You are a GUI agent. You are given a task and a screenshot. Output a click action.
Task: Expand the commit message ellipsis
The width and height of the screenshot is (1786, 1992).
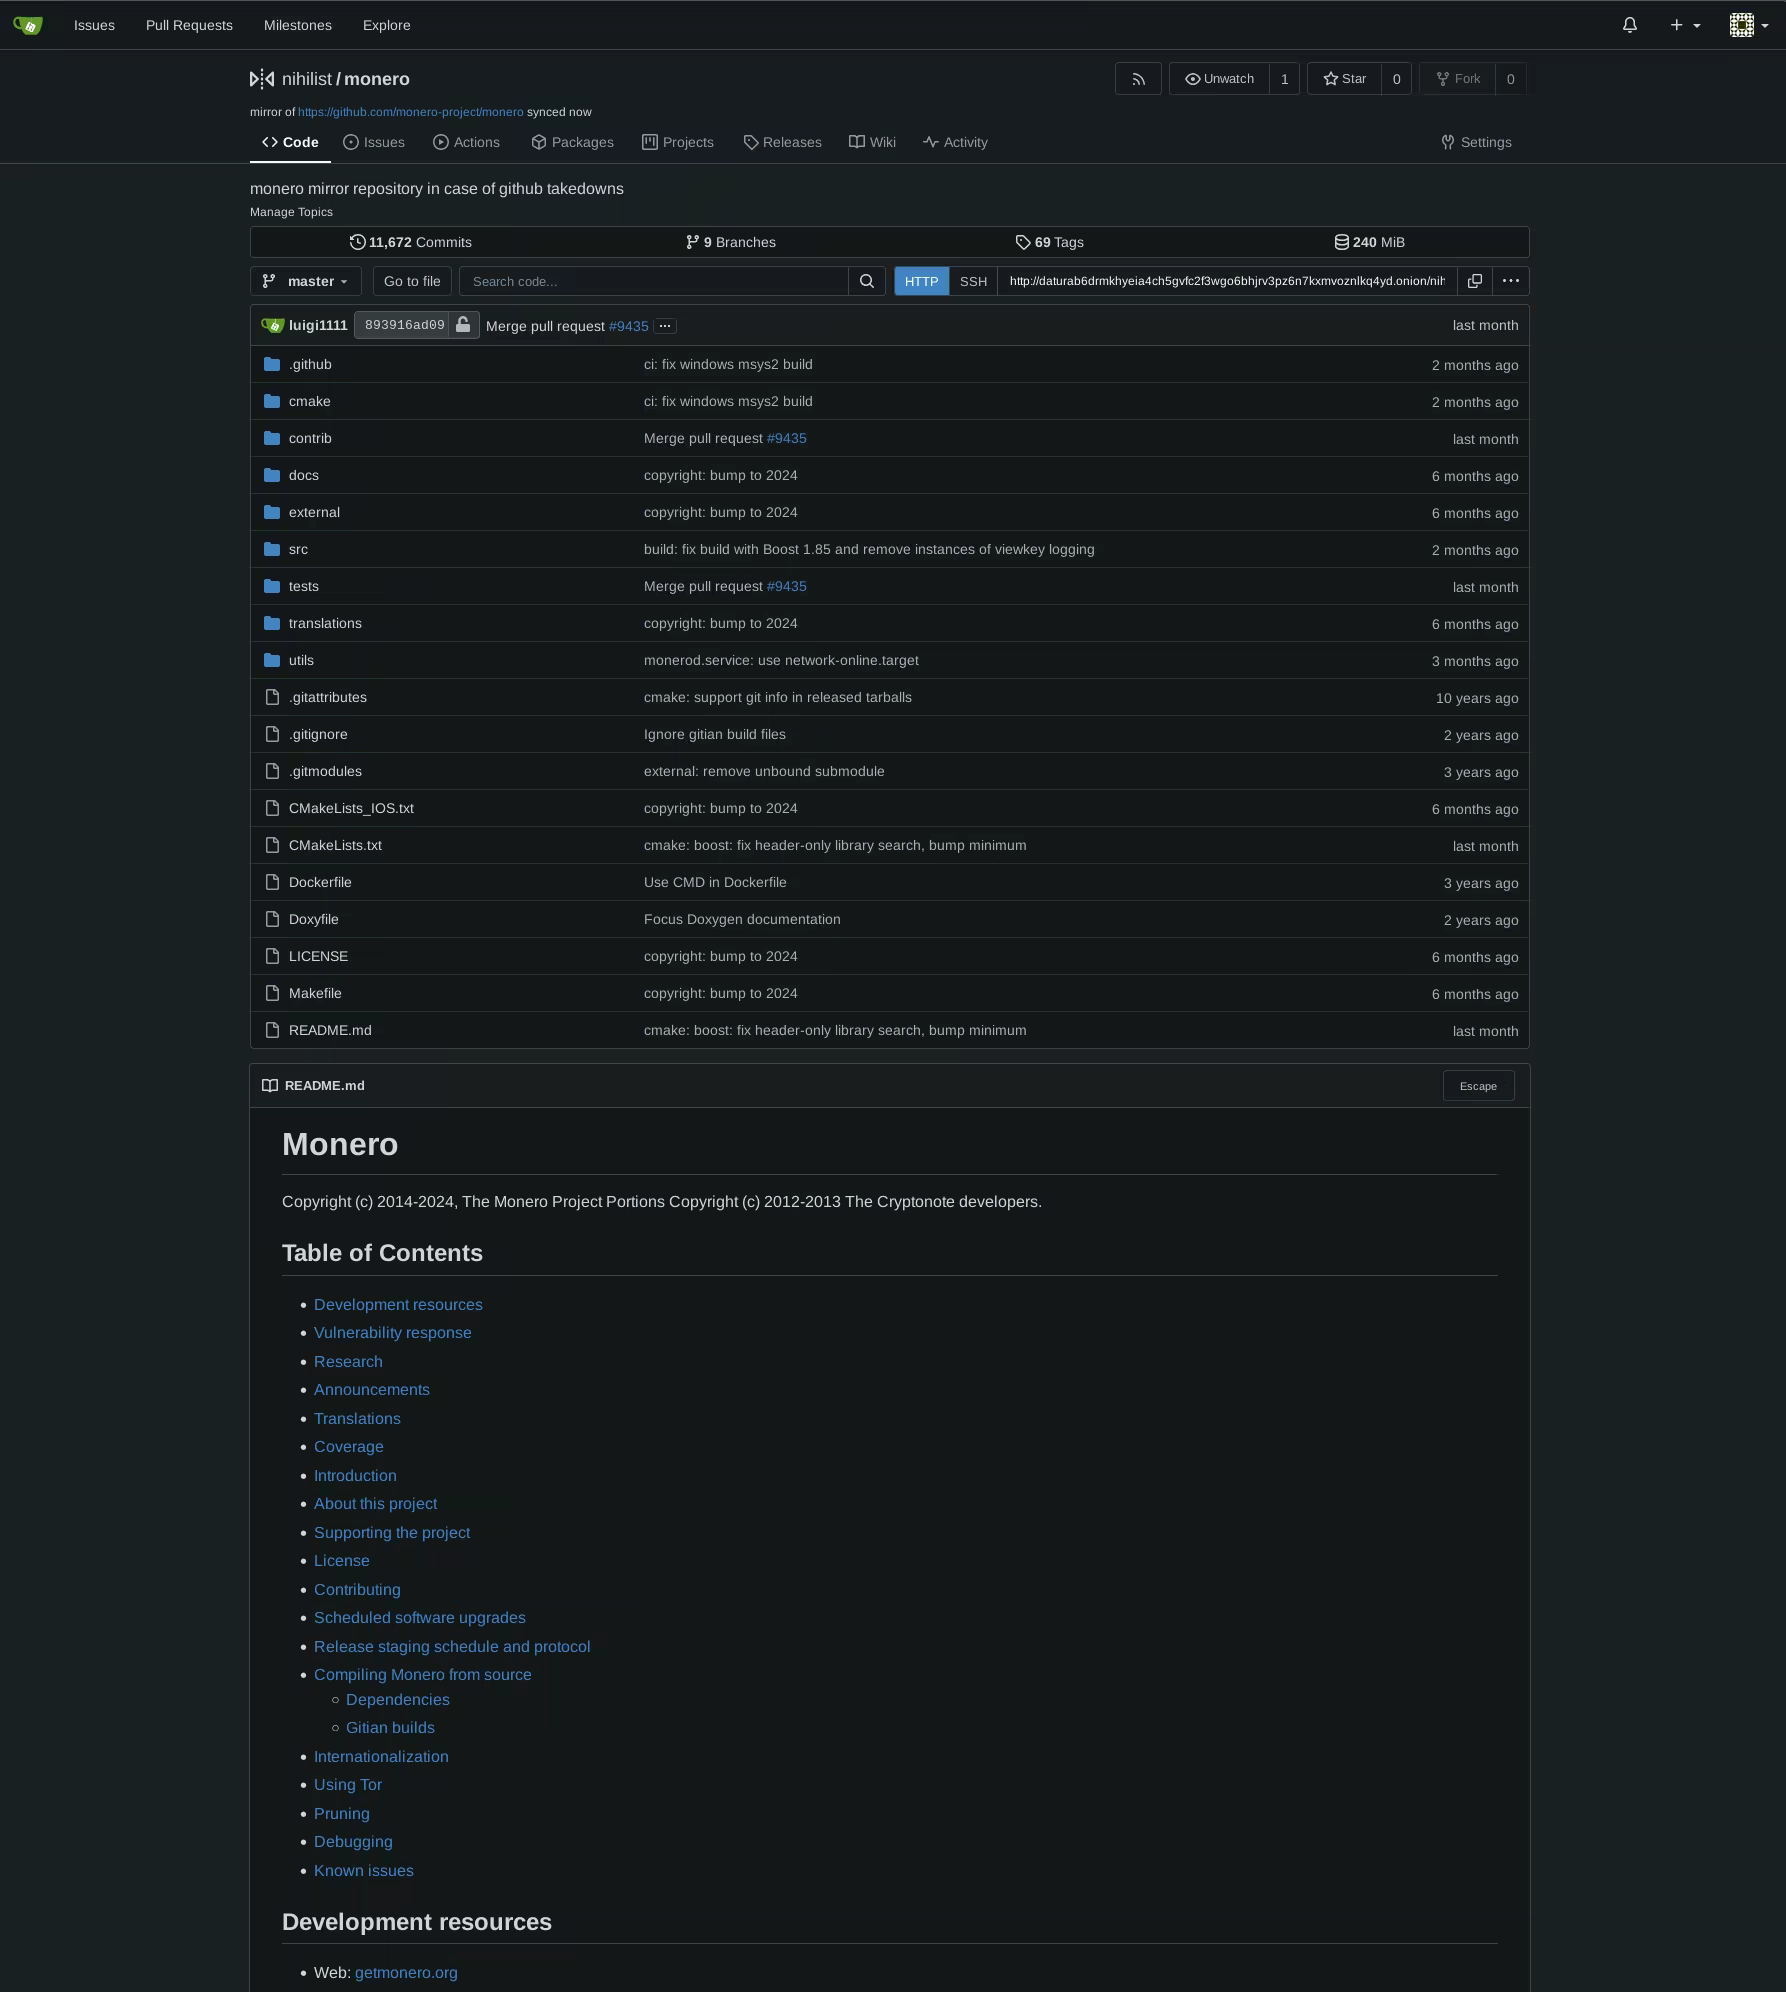coord(665,326)
